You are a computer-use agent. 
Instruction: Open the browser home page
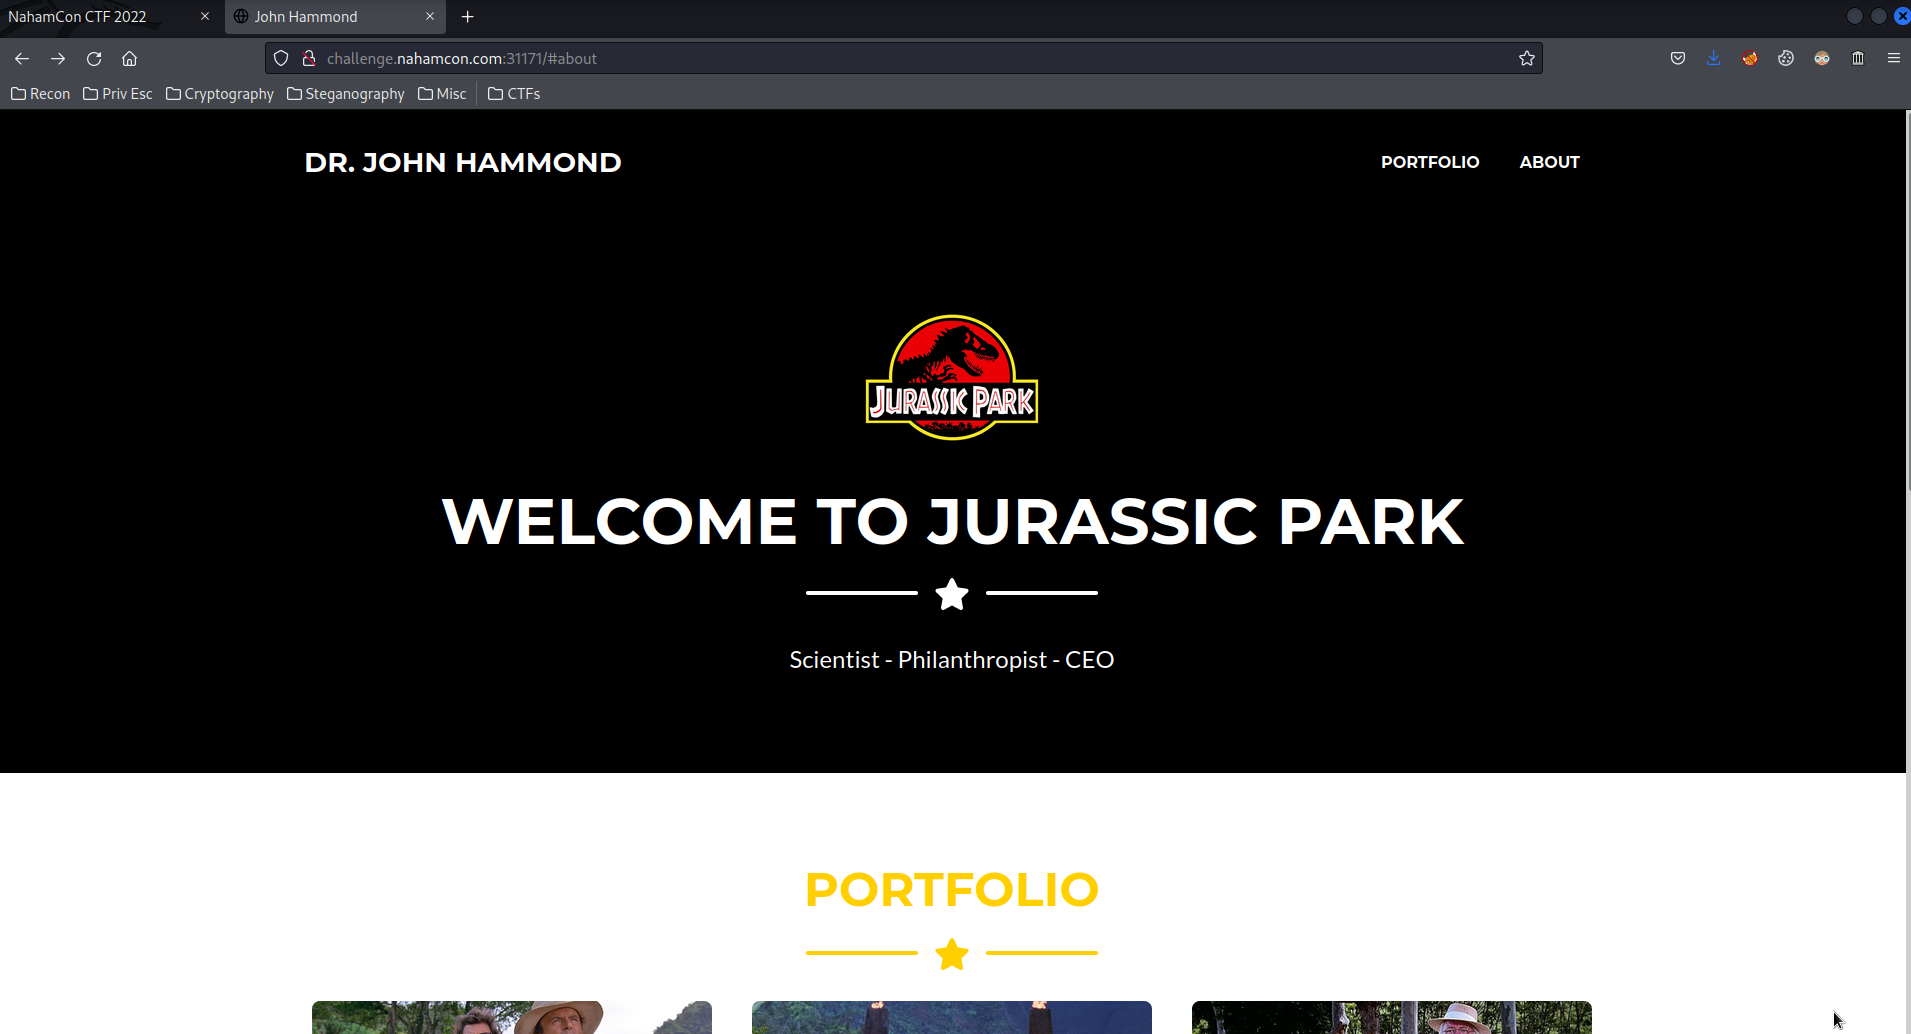130,59
